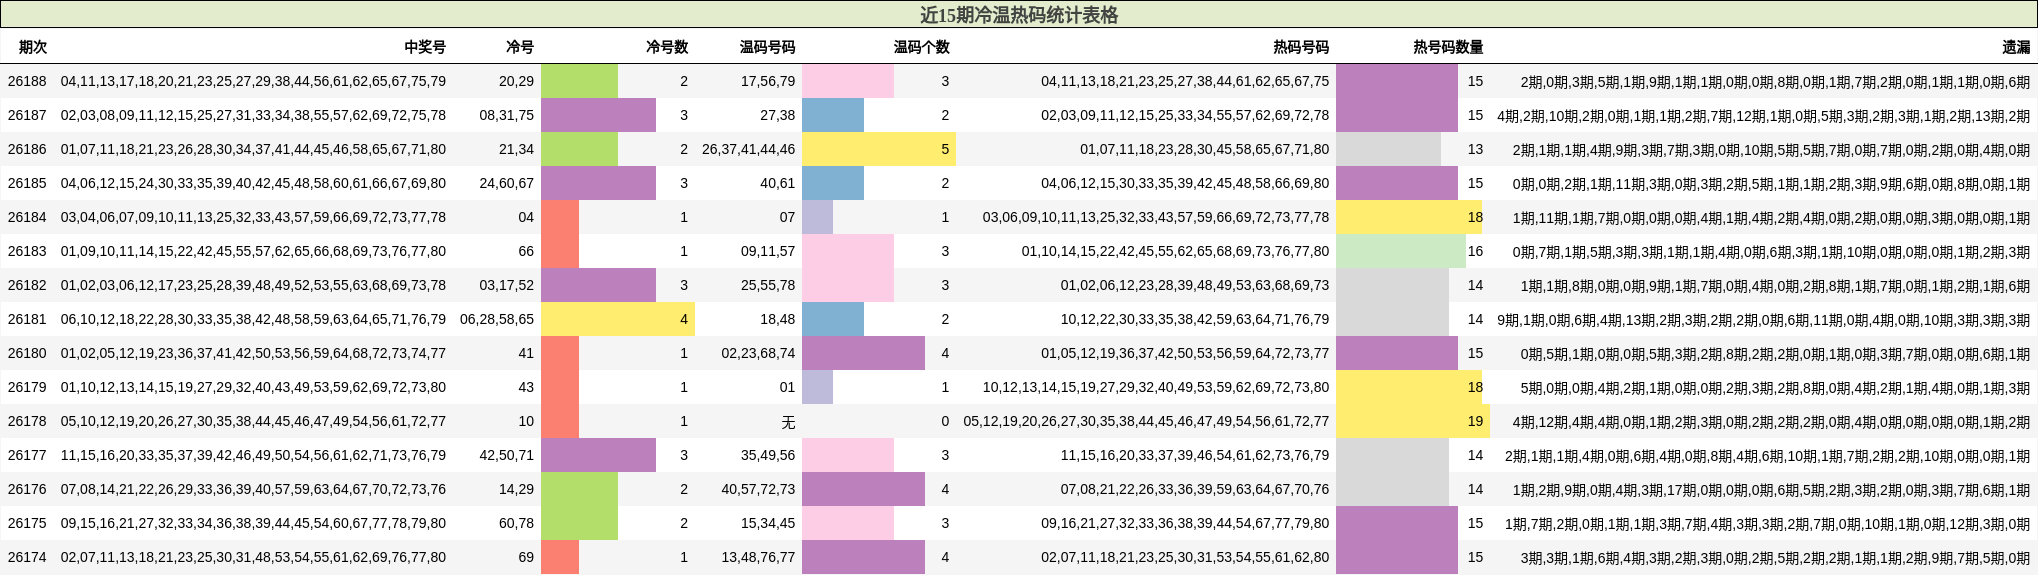The image size is (2038, 575).
Task: Select period number 26174
Action: [27, 557]
